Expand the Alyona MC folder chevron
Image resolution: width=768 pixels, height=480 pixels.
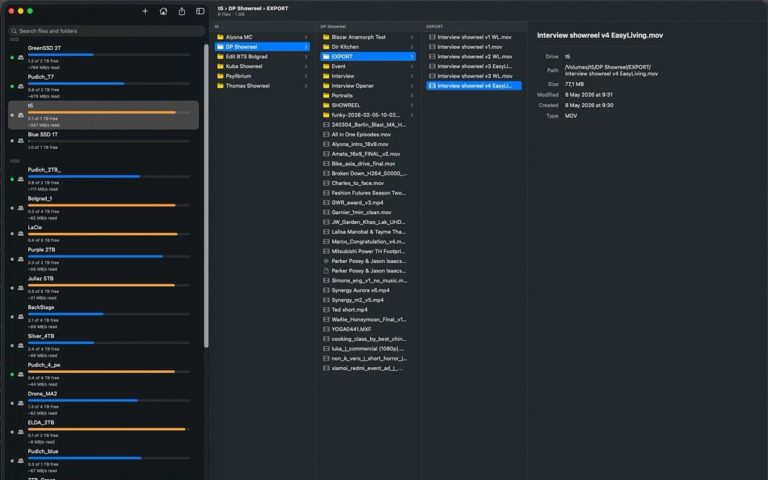[x=306, y=37]
